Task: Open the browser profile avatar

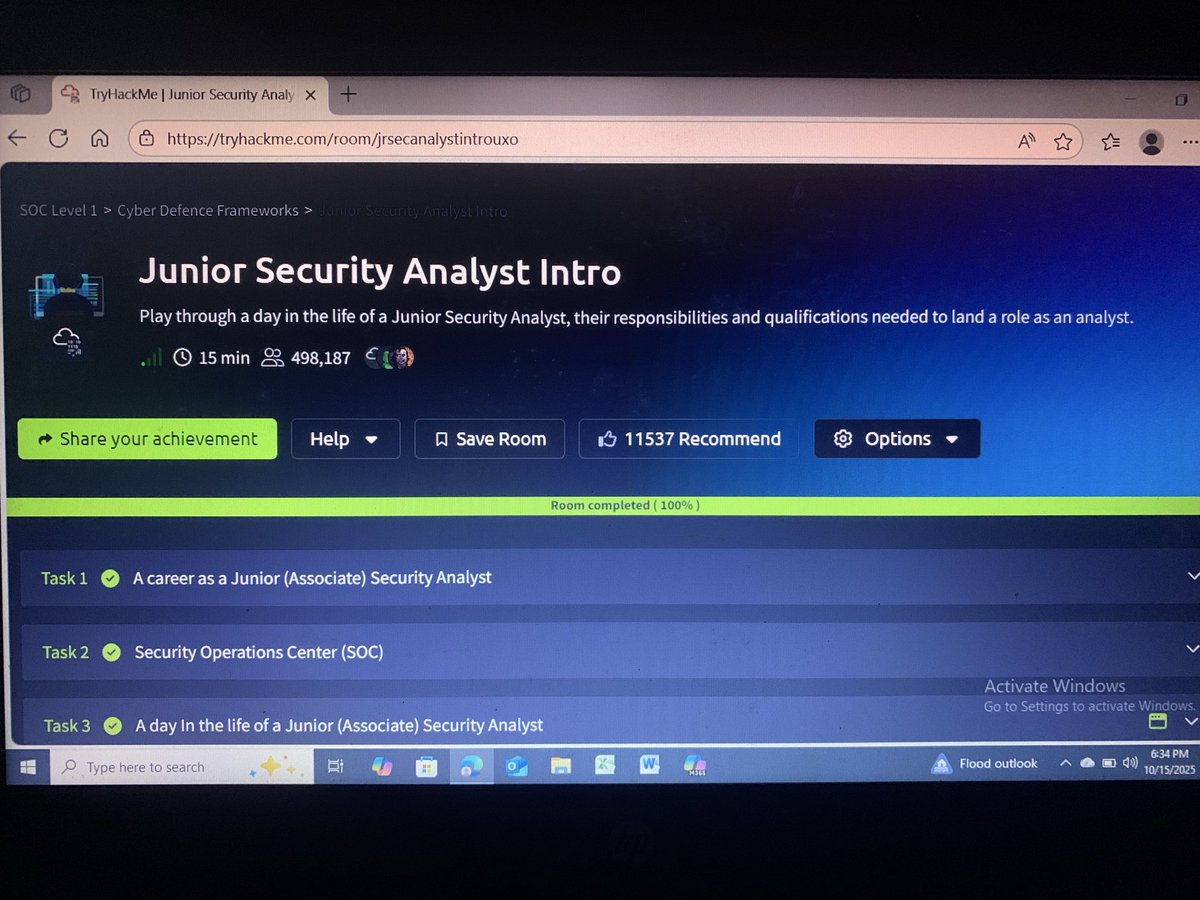Action: (1152, 142)
